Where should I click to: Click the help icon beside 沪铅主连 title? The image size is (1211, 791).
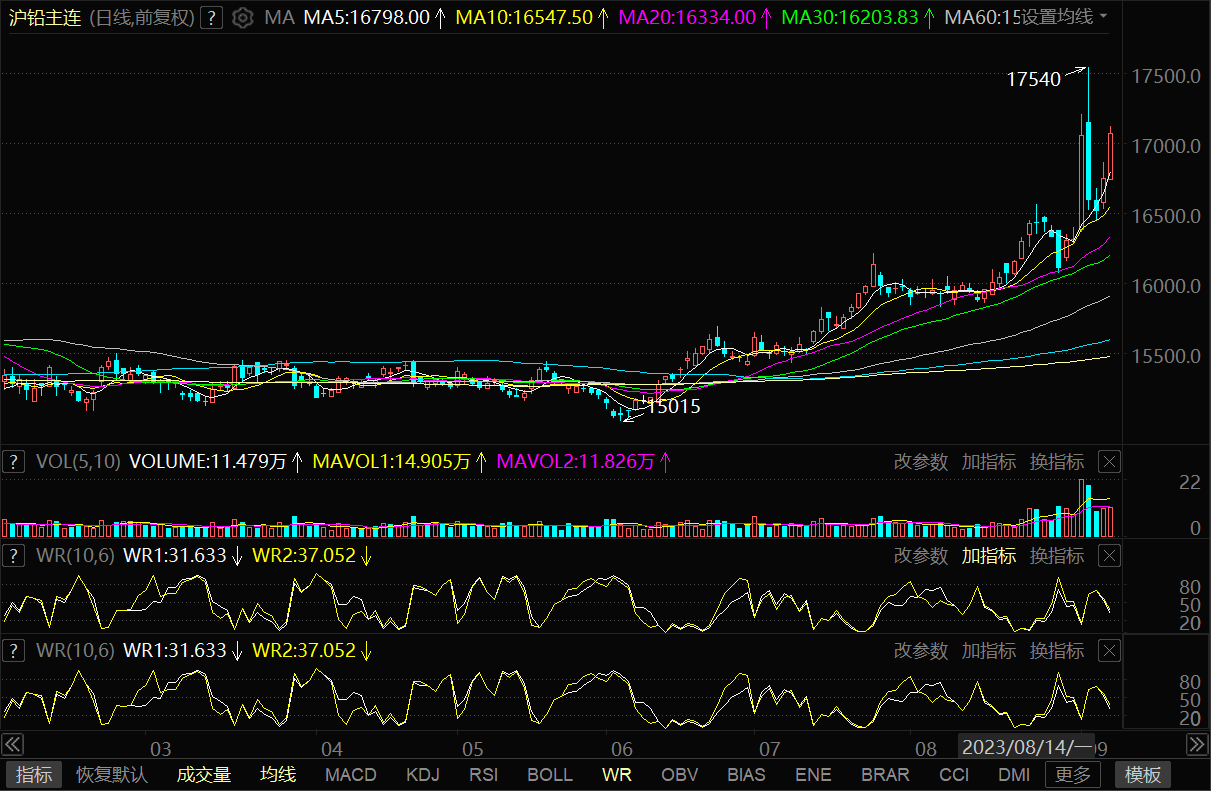tap(211, 17)
